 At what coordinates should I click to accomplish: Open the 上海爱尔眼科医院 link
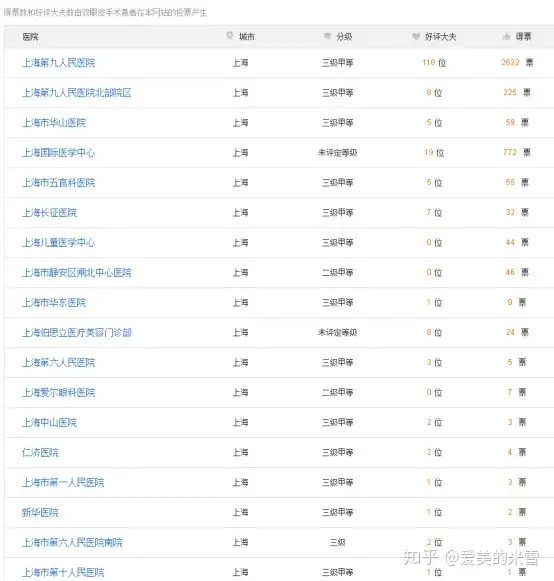59,392
